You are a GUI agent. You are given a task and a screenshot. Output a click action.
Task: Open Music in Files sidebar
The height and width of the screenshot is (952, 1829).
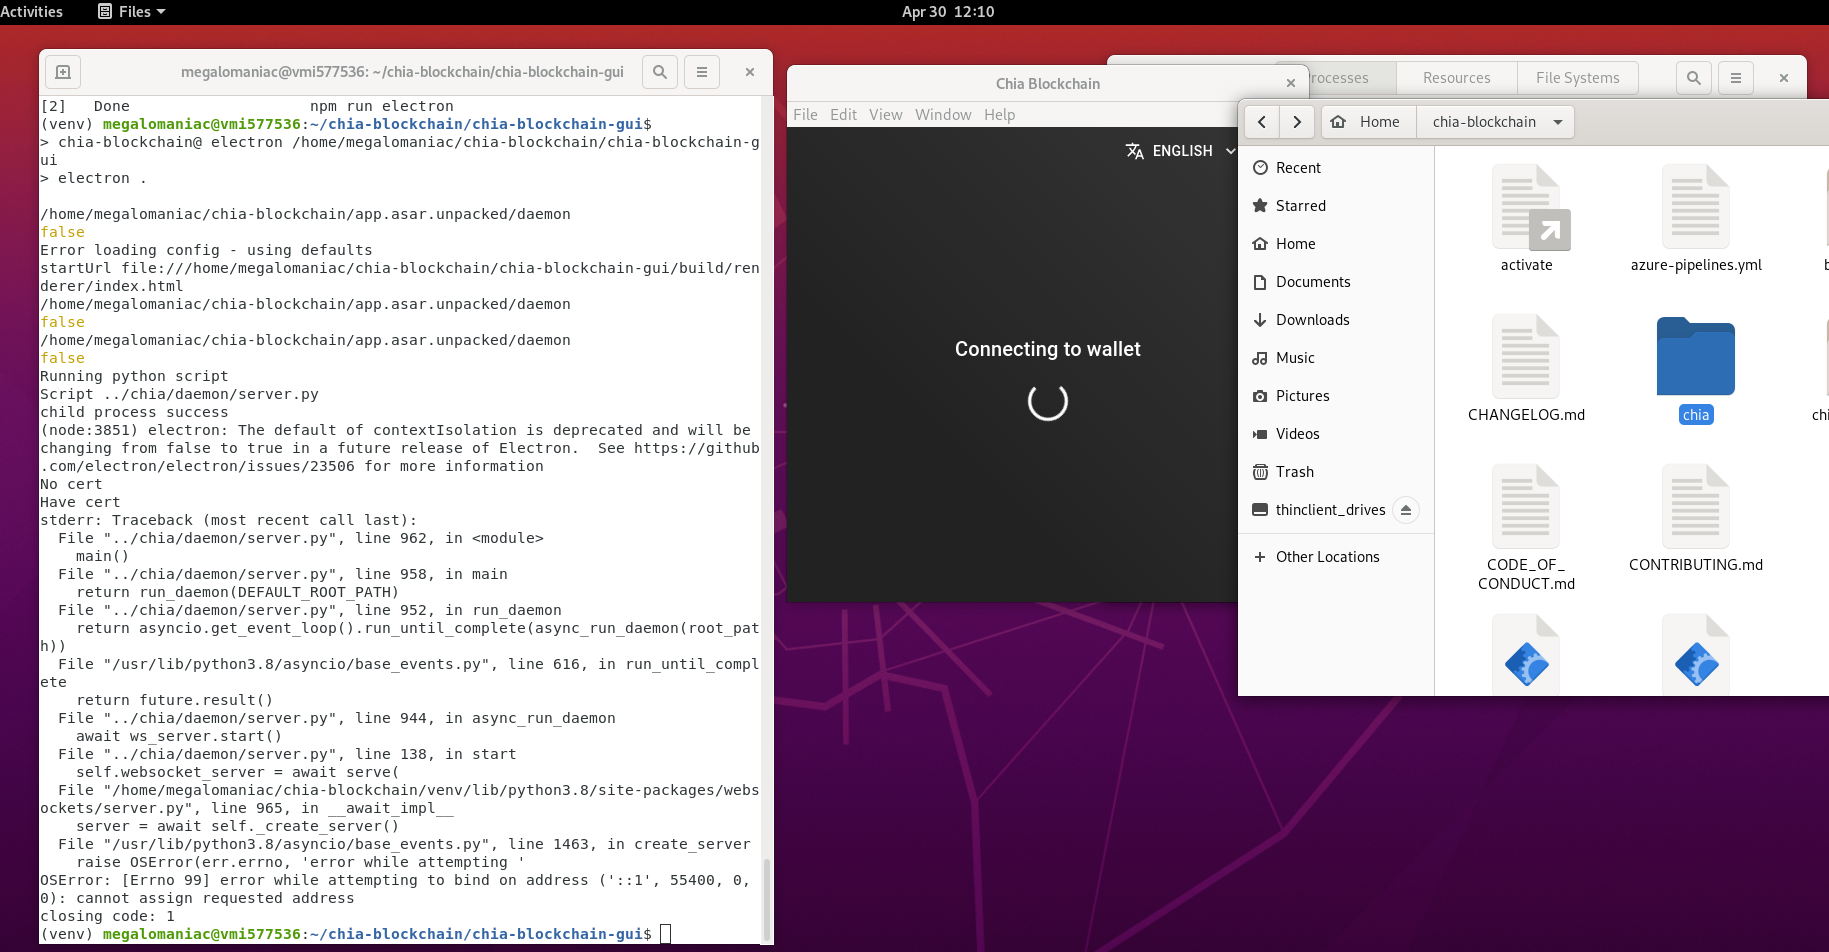1335,358
